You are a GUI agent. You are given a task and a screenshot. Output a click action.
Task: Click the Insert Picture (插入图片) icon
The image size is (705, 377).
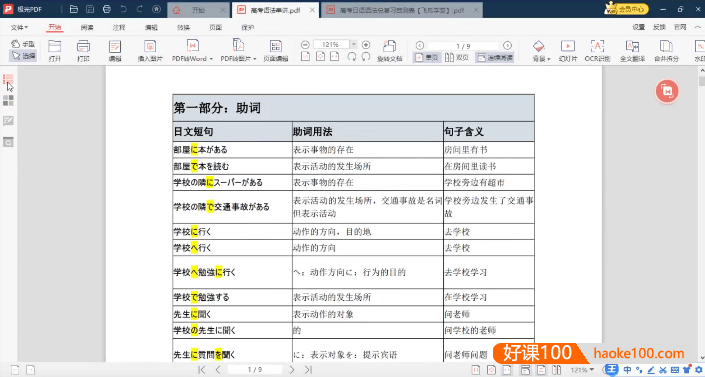click(150, 50)
